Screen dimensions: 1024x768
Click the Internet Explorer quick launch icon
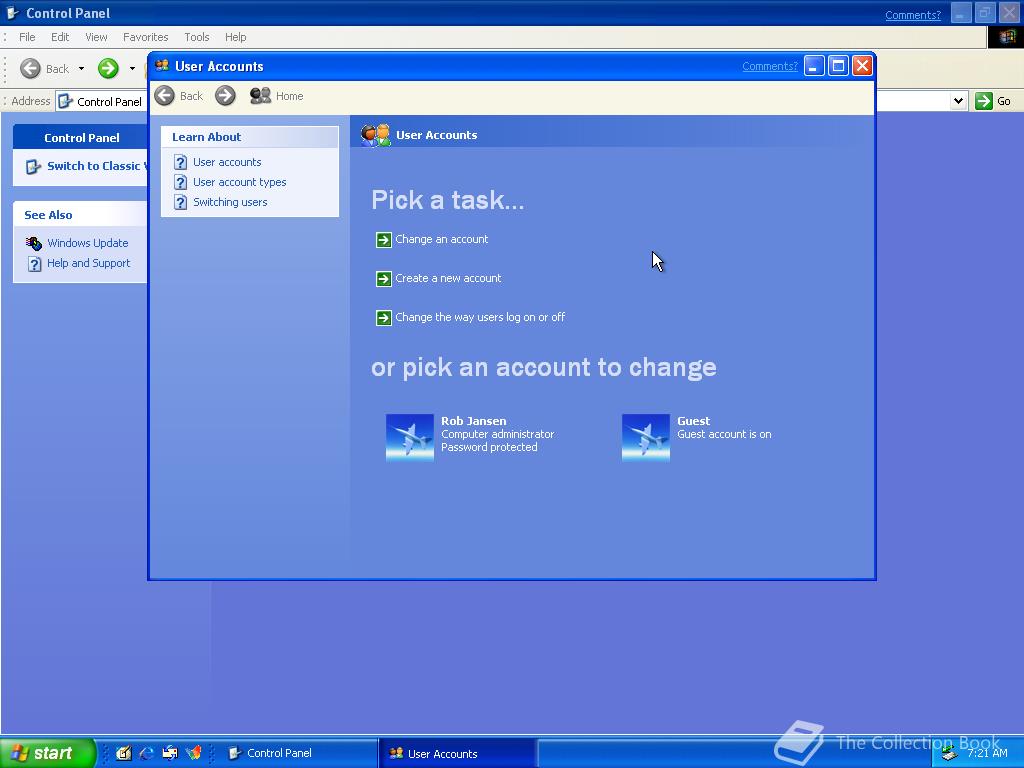[147, 753]
